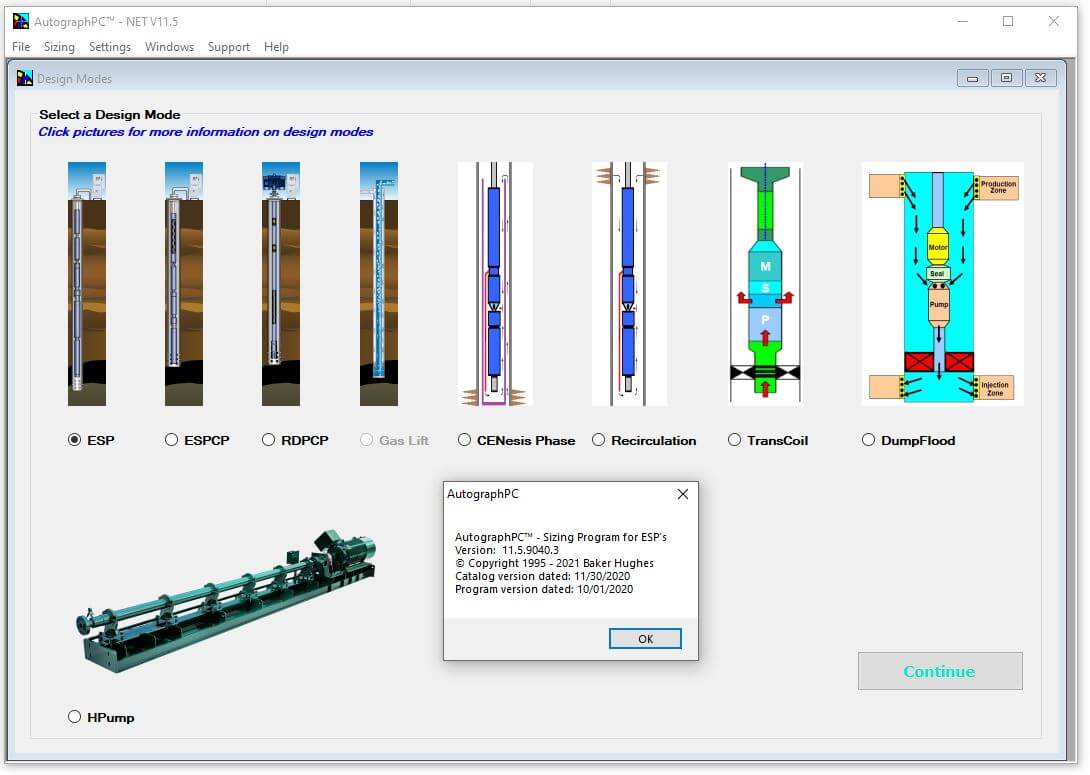
Task: Click the Design Modes window icon
Action: (25, 78)
